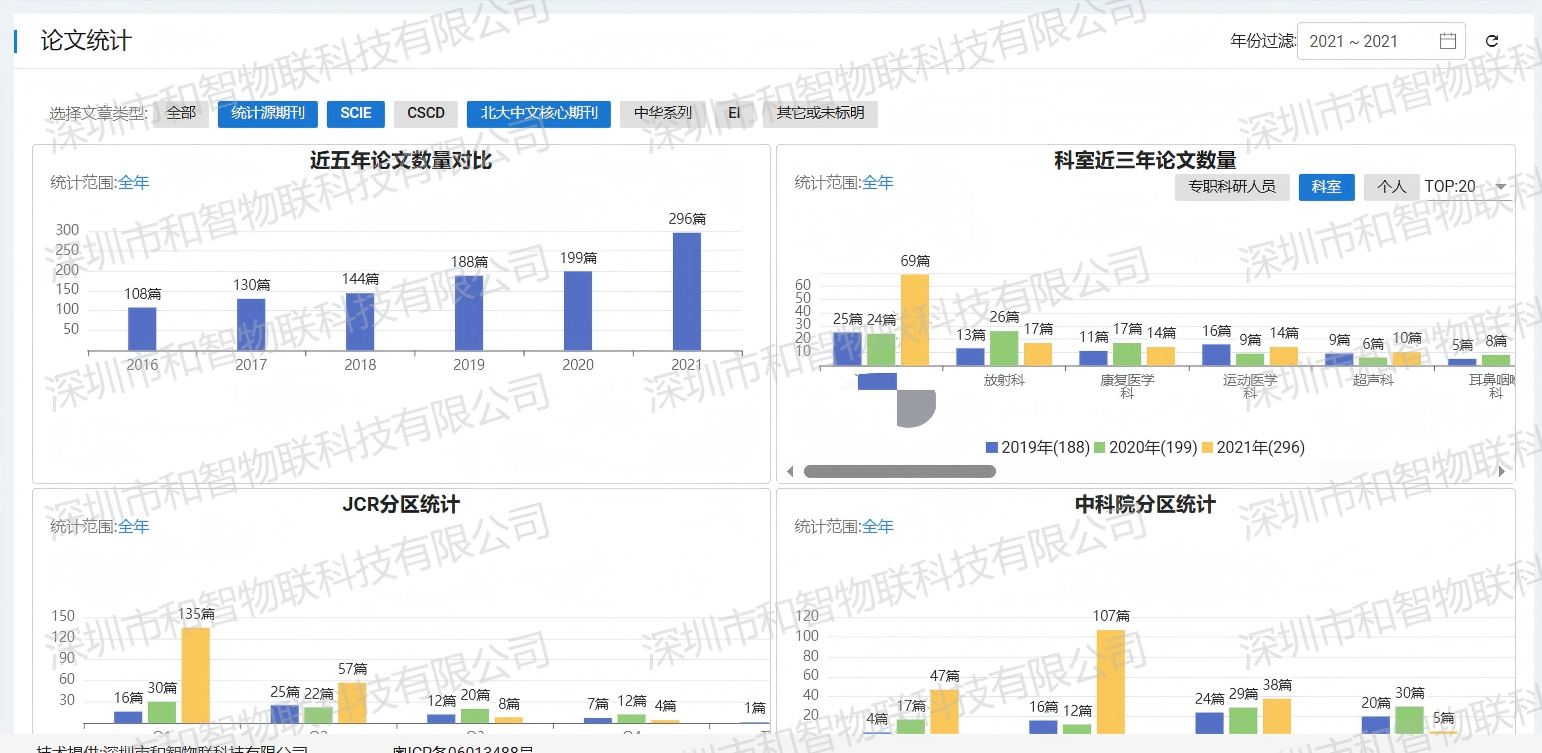Switch to the 个人 view

tap(1392, 187)
